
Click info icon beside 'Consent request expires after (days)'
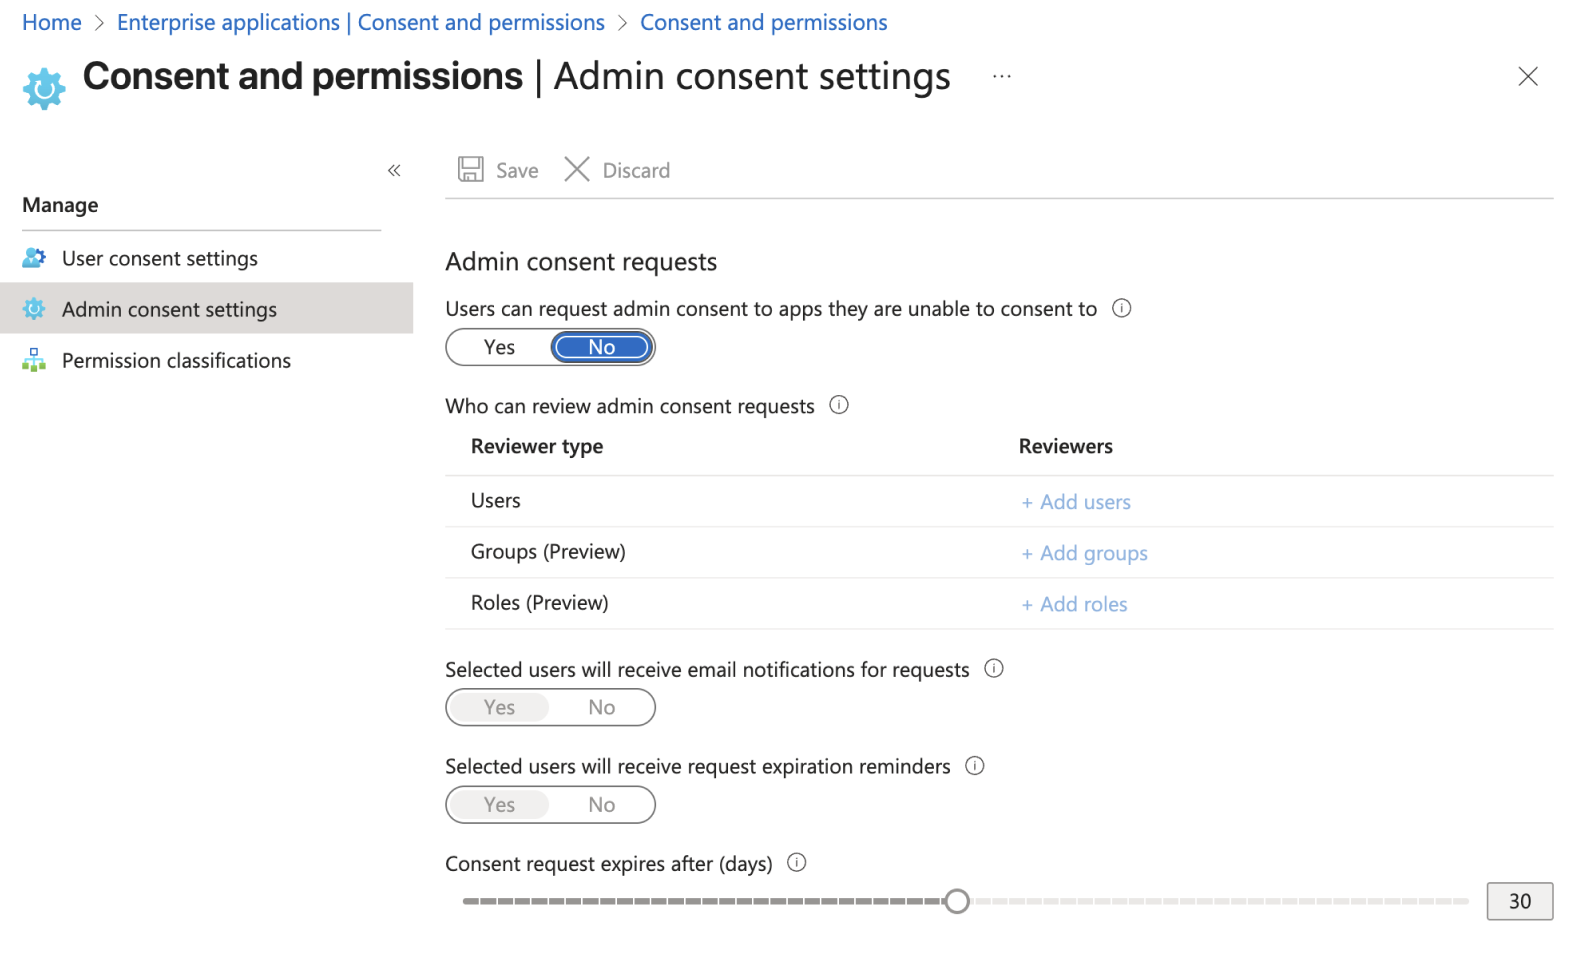click(797, 862)
